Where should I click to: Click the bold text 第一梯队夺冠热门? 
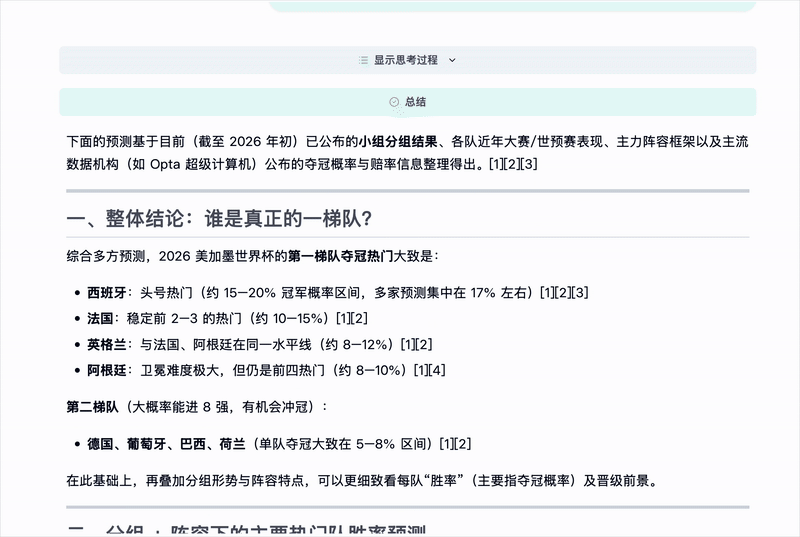(x=341, y=256)
